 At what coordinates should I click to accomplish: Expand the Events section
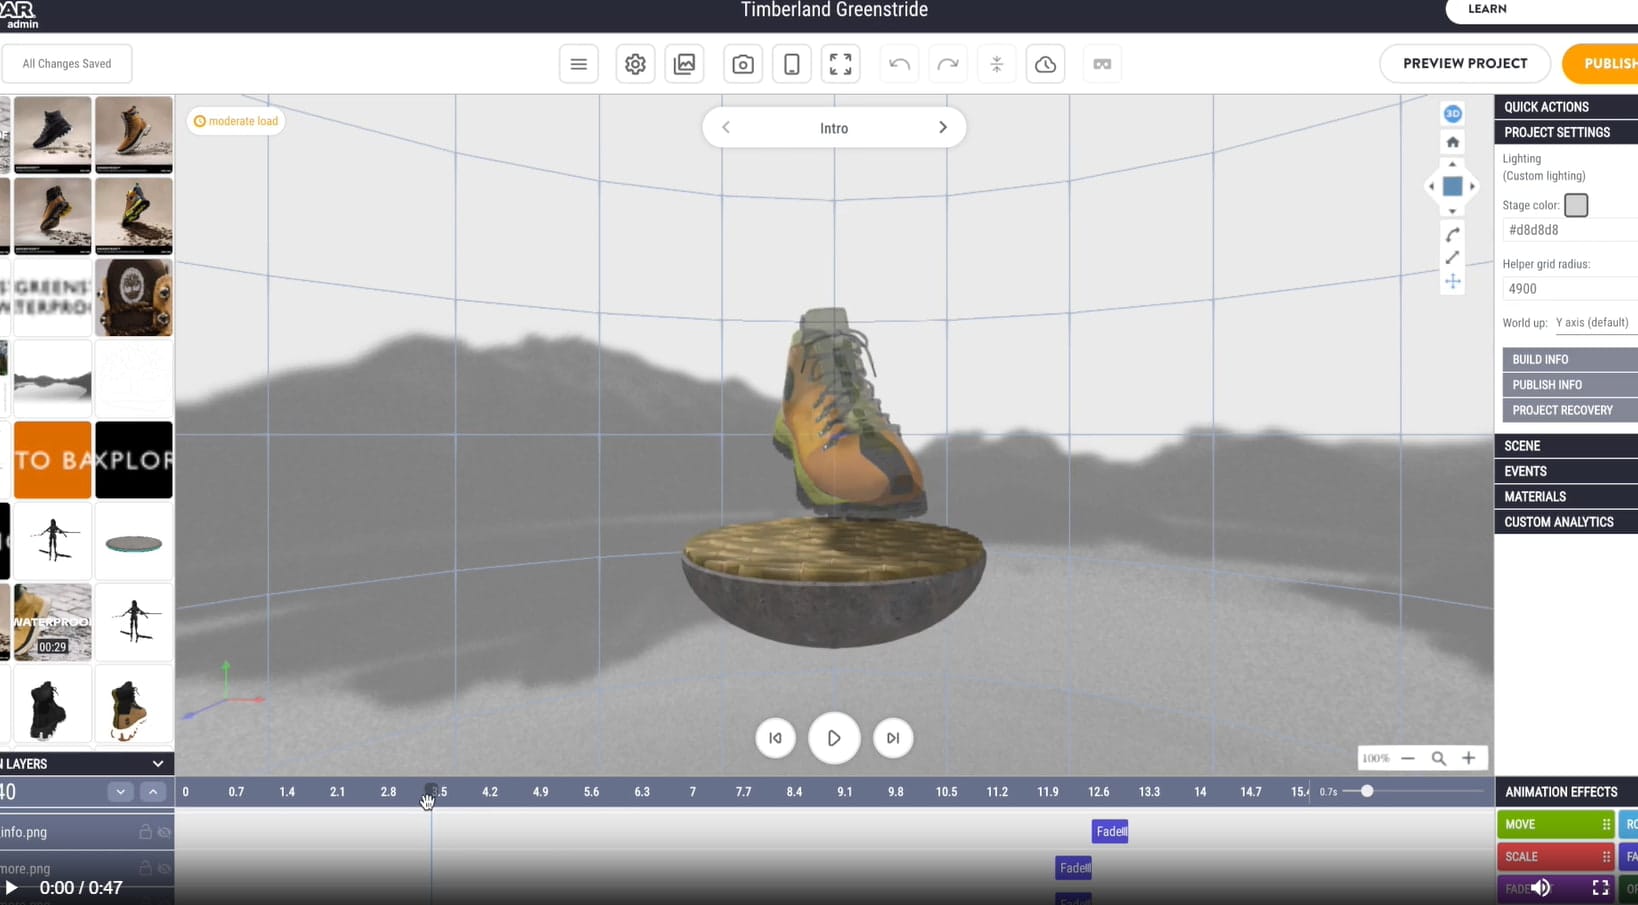[x=1566, y=471]
